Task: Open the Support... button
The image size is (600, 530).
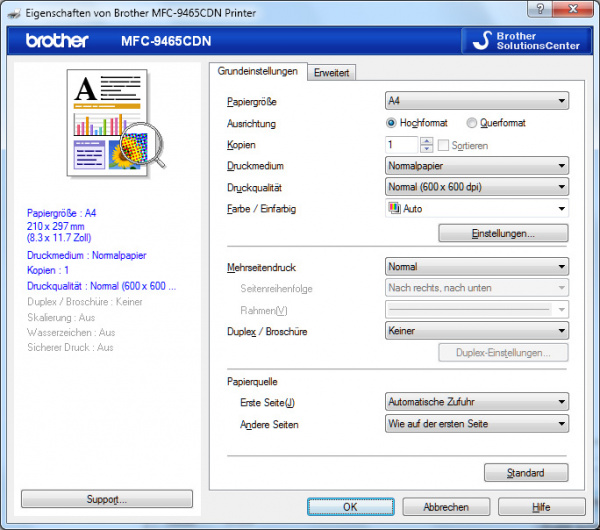Action: click(x=106, y=499)
